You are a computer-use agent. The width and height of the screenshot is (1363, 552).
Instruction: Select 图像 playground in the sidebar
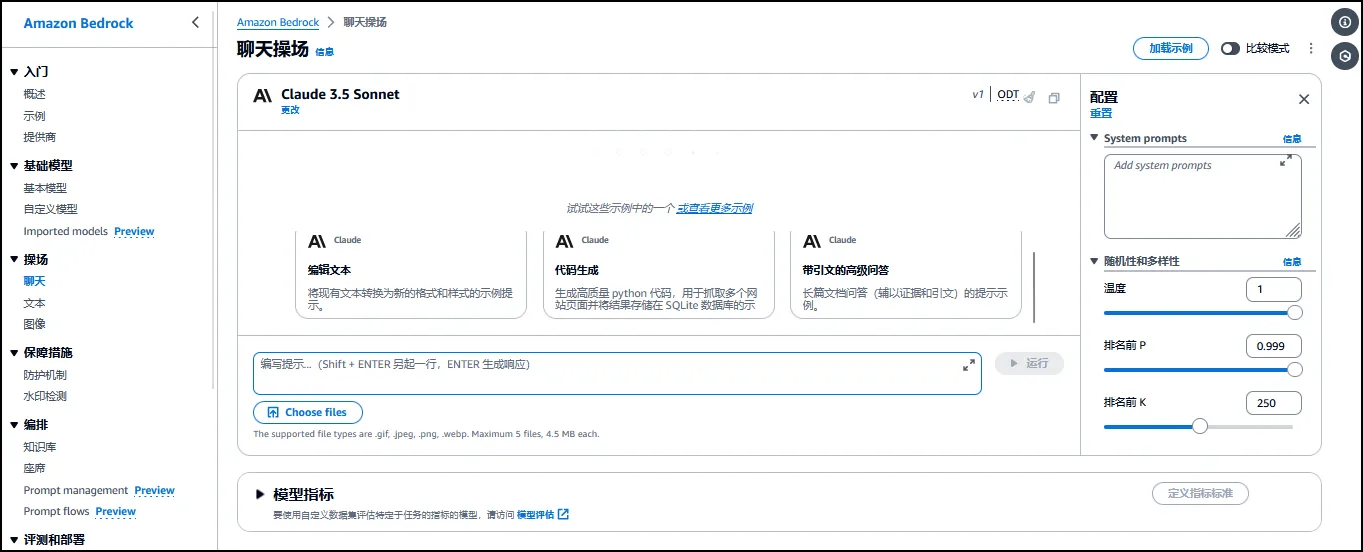35,324
